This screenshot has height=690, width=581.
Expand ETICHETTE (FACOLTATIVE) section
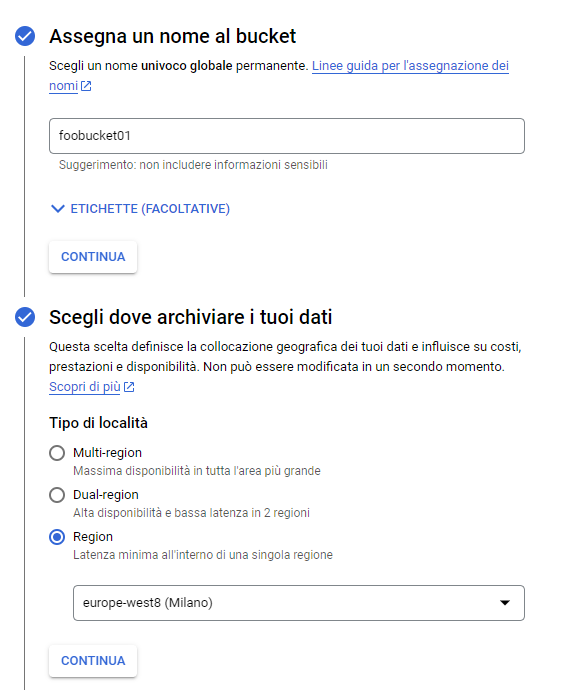point(141,209)
